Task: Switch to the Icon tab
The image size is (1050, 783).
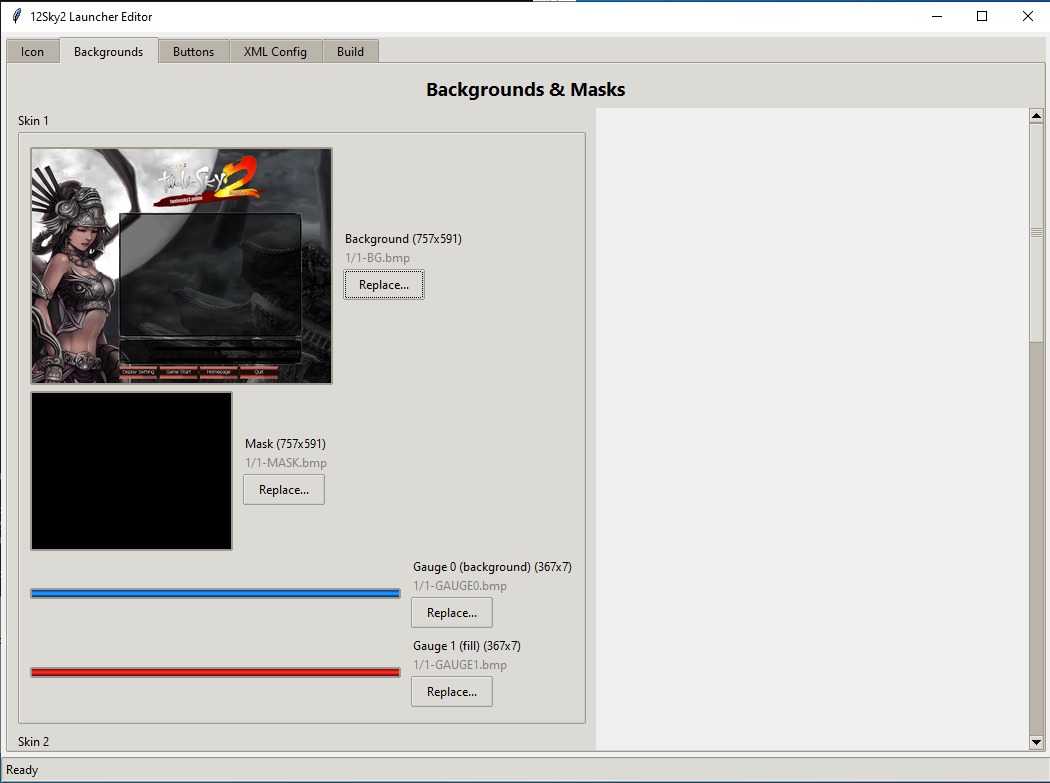Action: (32, 52)
